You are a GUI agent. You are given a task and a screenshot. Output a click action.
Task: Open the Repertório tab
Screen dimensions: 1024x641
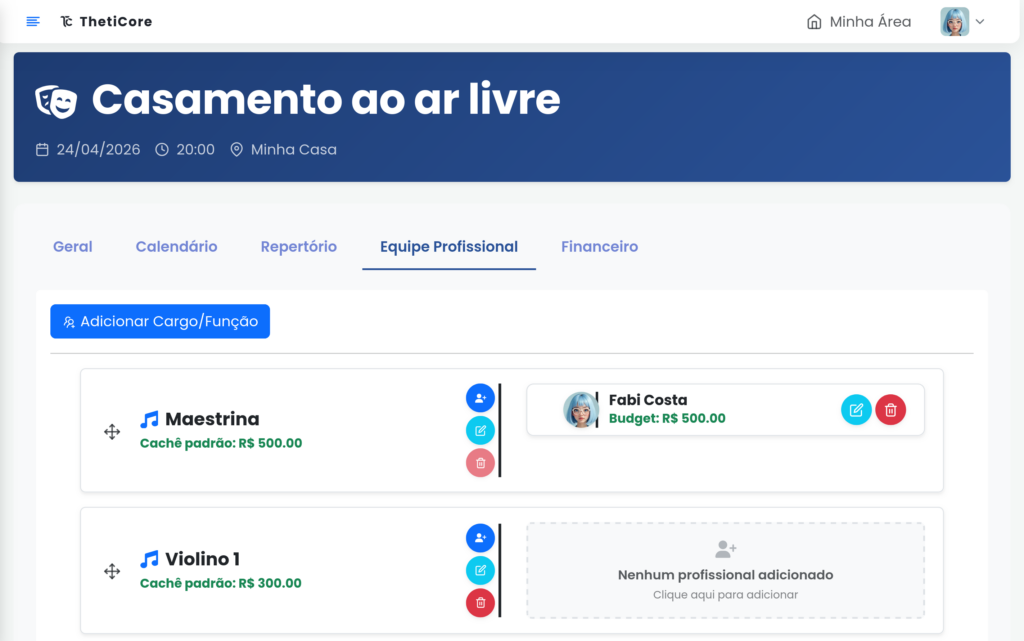298,247
